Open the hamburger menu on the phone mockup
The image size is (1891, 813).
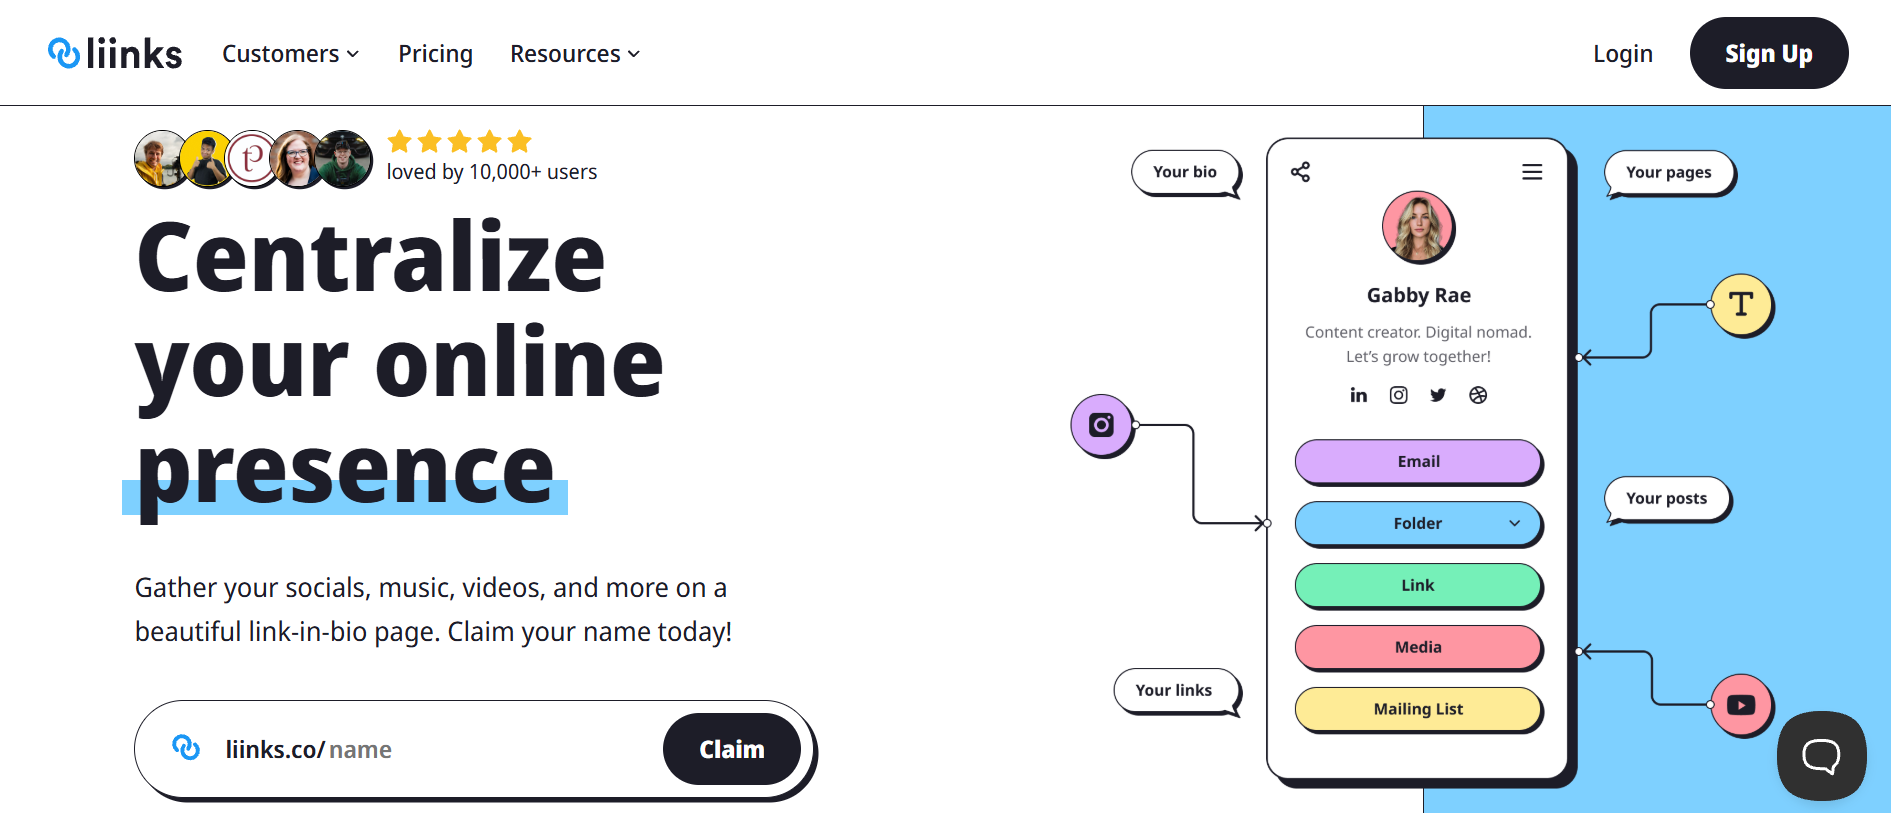pyautogui.click(x=1532, y=172)
